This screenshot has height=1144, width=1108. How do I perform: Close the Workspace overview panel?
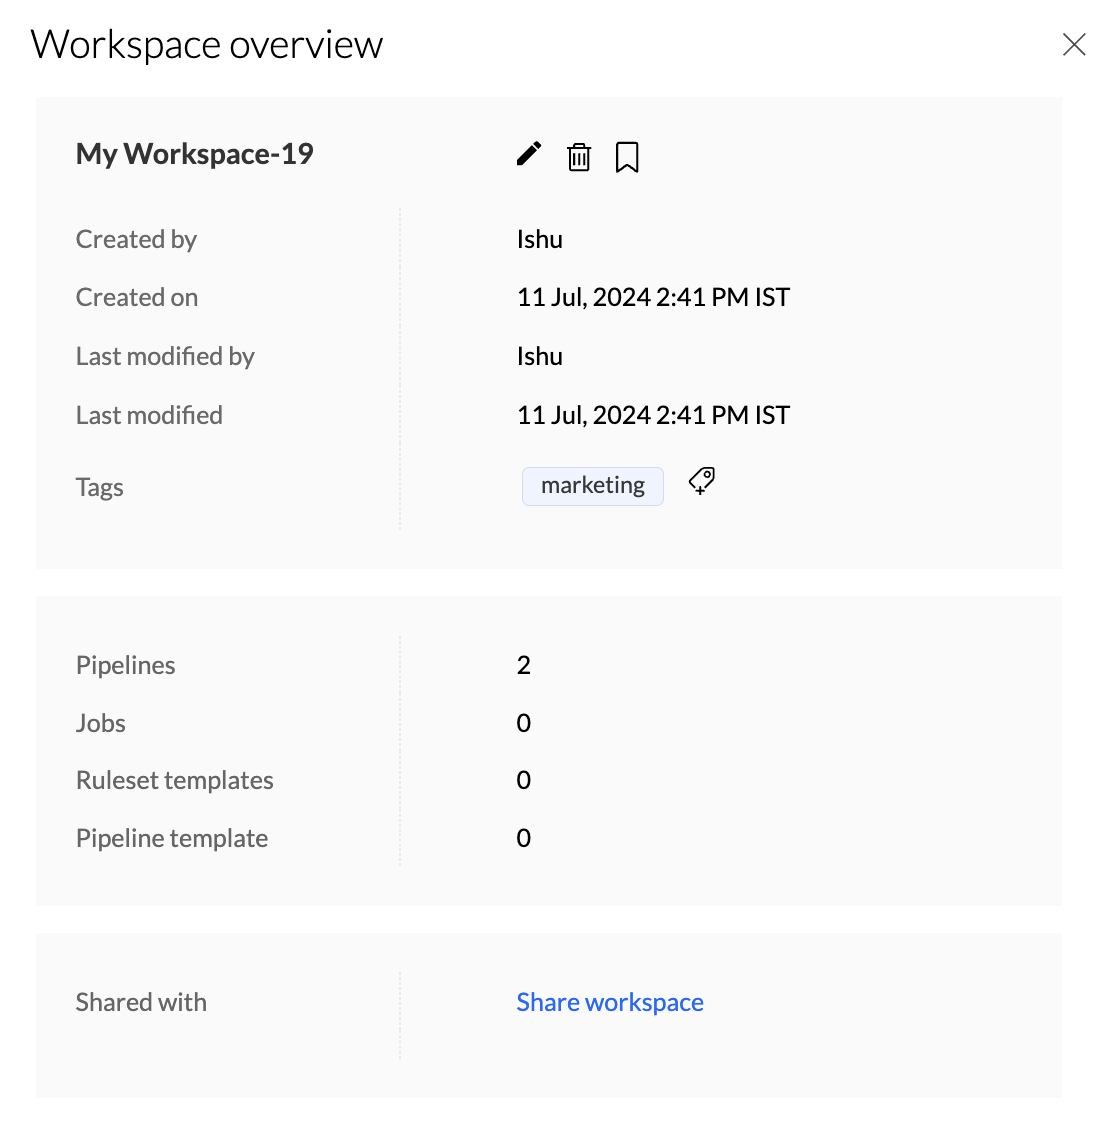(x=1074, y=45)
